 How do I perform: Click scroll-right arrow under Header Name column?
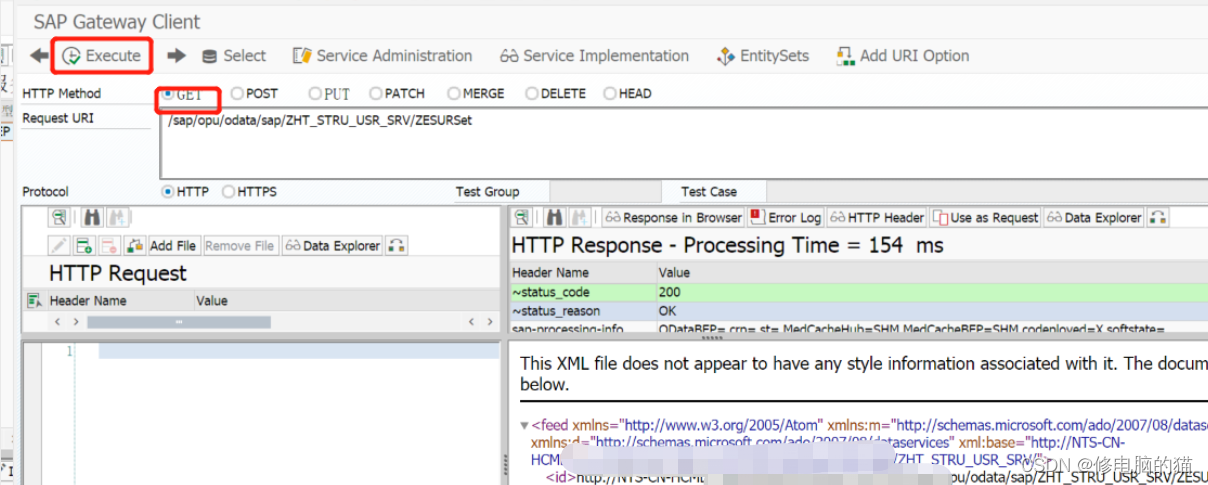pos(75,322)
